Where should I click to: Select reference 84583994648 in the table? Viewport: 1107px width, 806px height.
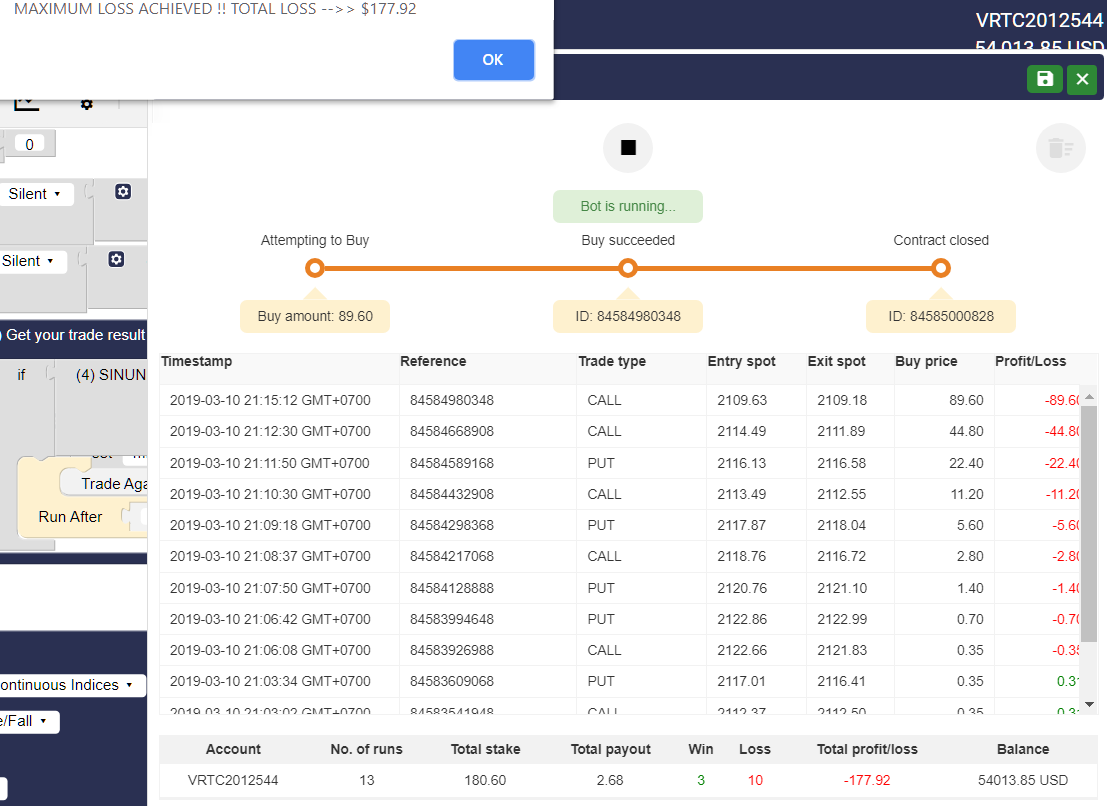(x=452, y=619)
